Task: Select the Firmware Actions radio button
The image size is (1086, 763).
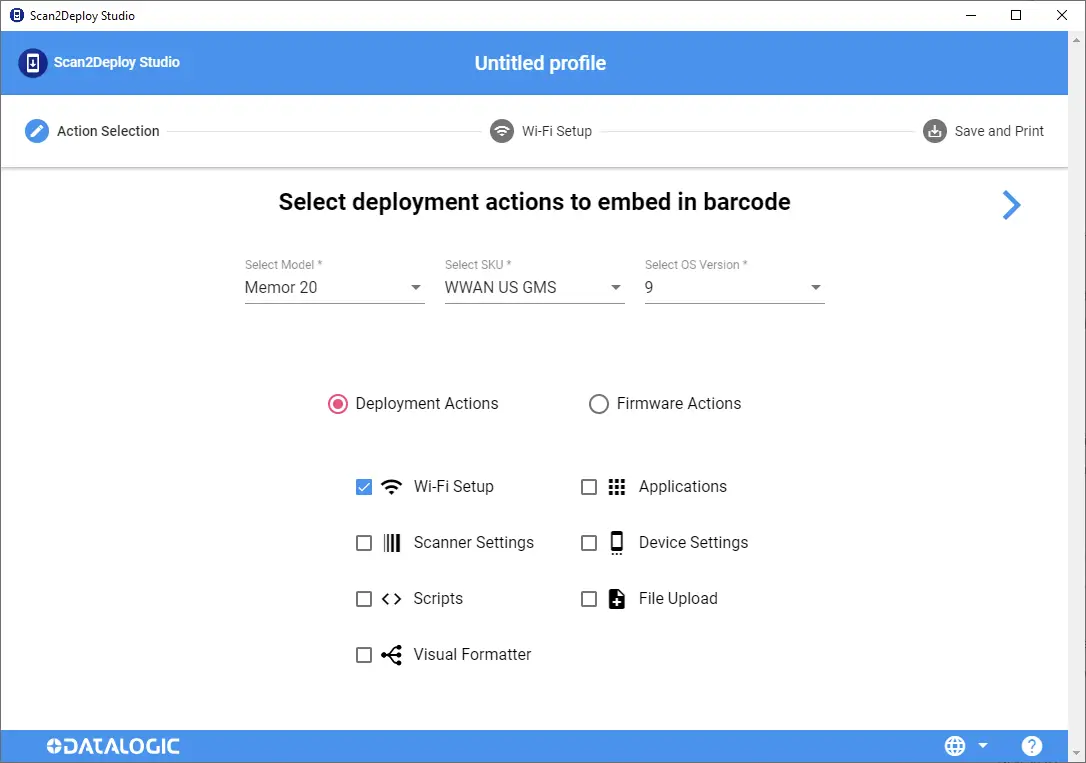Action: (598, 404)
